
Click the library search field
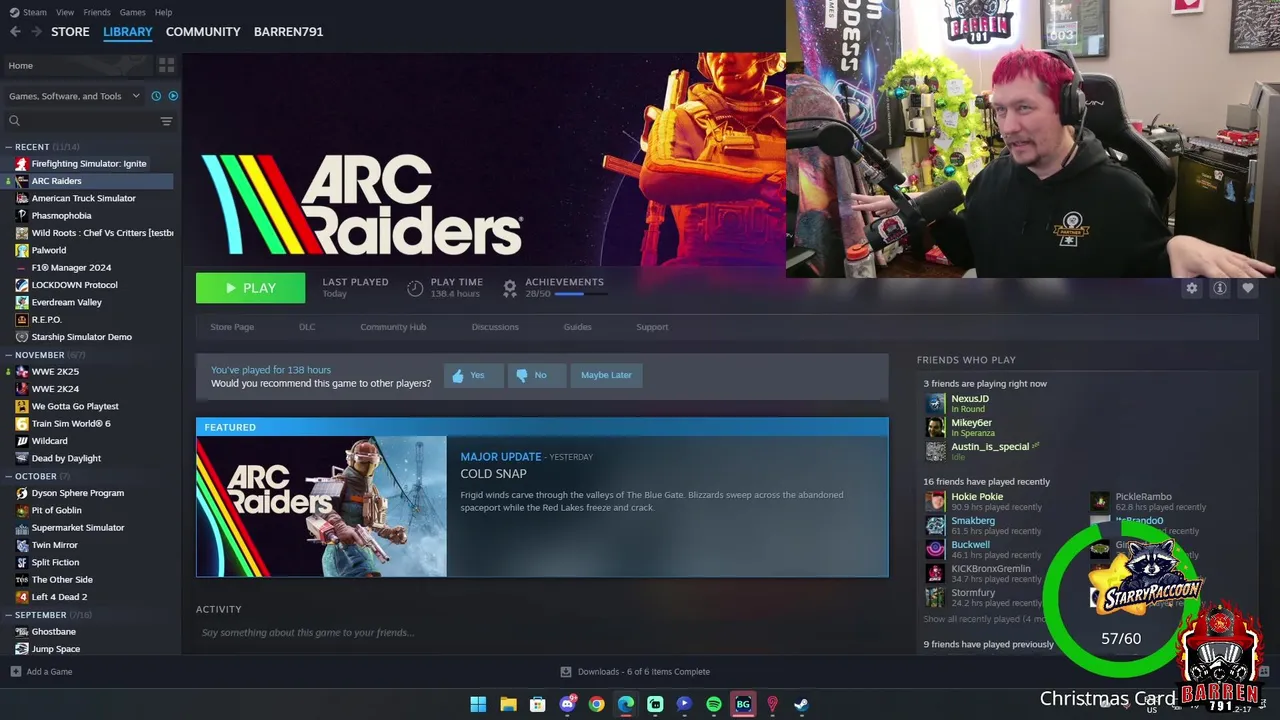coord(82,121)
